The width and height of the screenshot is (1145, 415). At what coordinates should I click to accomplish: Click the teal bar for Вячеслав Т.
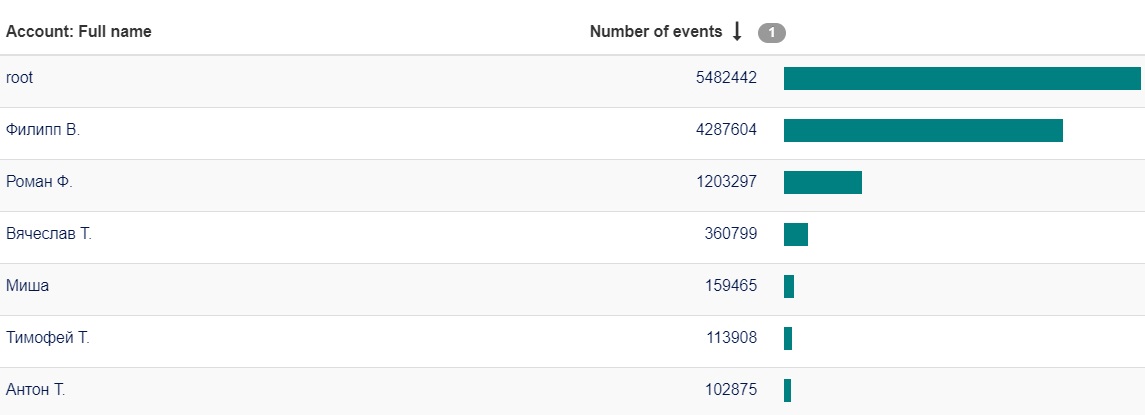coord(796,235)
